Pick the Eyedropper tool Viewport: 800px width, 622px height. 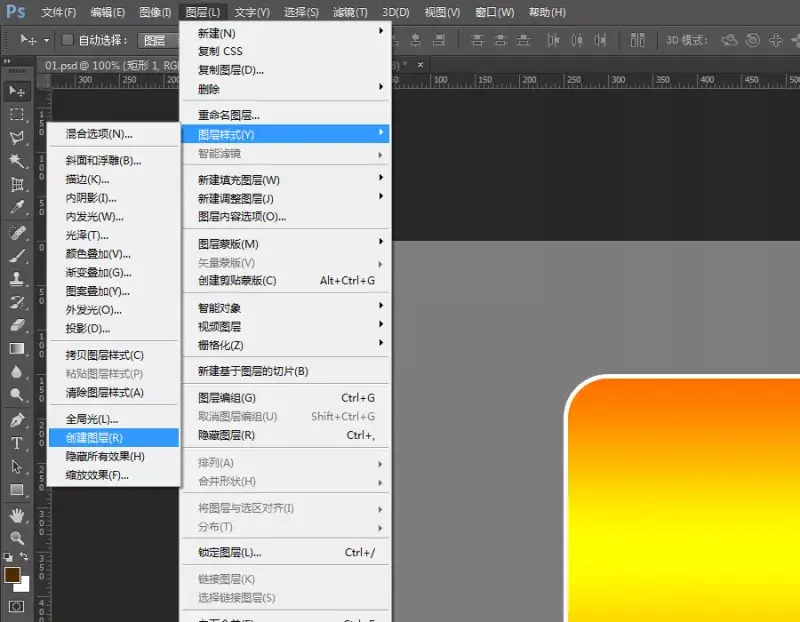[x=17, y=207]
